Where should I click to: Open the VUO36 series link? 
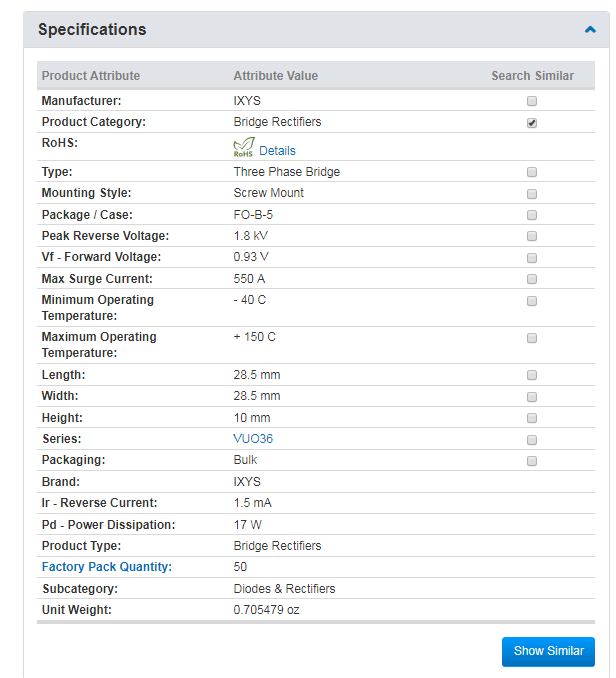pos(253,439)
